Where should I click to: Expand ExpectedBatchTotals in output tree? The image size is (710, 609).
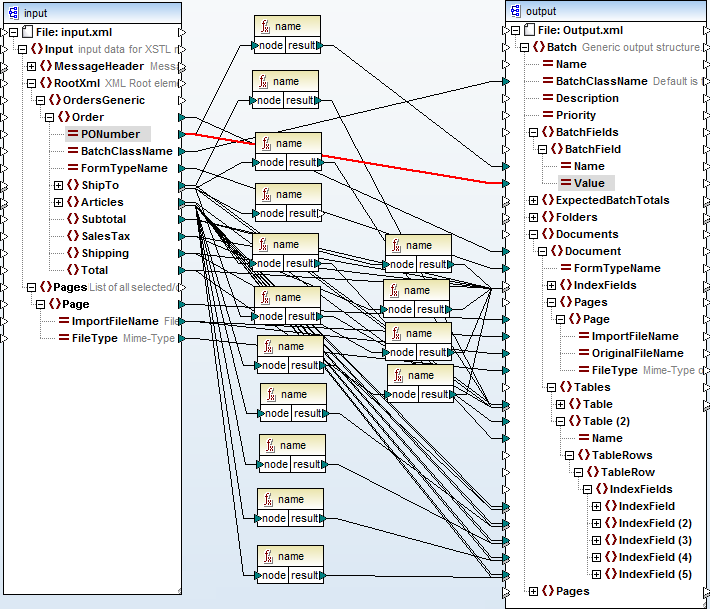click(x=533, y=200)
